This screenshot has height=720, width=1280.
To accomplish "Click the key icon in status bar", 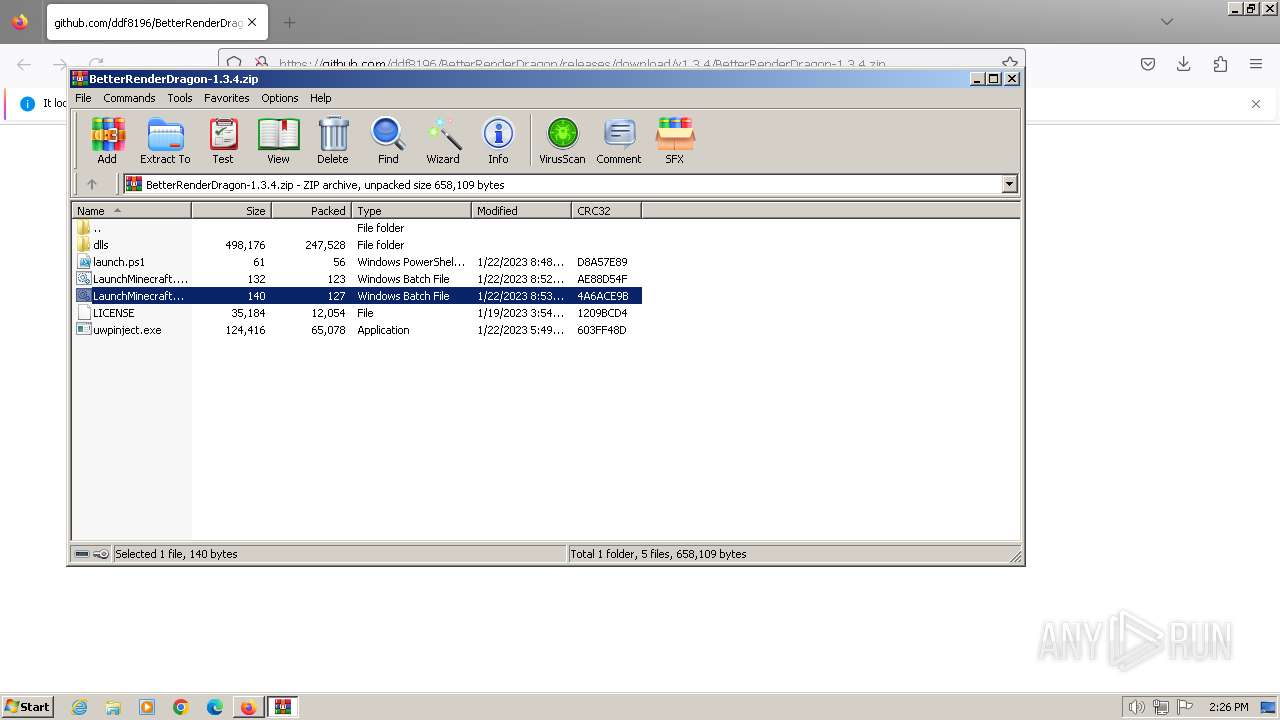I will click(x=101, y=554).
